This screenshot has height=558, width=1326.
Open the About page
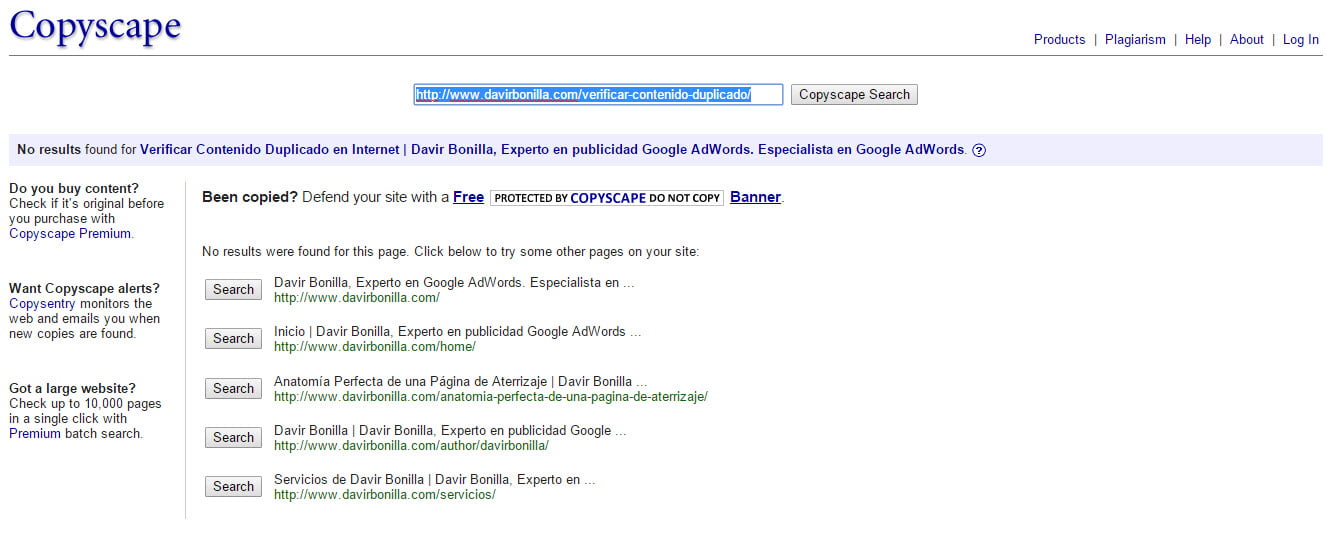coord(1246,40)
